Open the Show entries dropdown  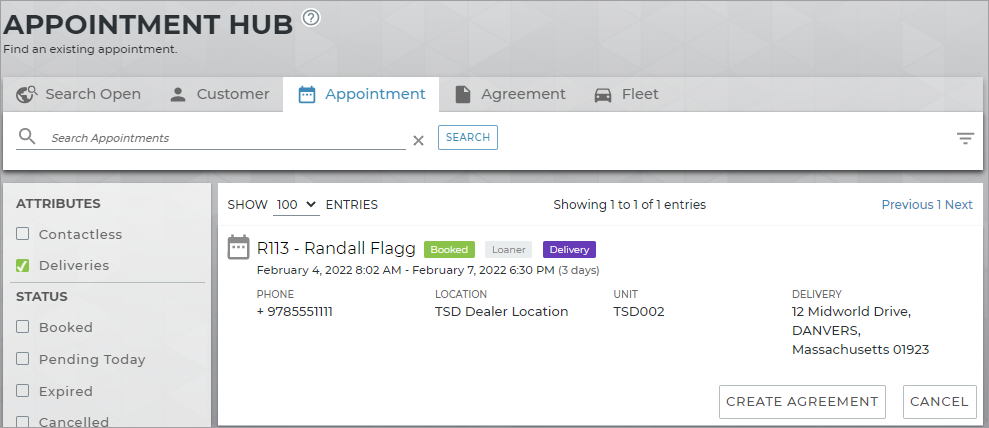click(296, 204)
